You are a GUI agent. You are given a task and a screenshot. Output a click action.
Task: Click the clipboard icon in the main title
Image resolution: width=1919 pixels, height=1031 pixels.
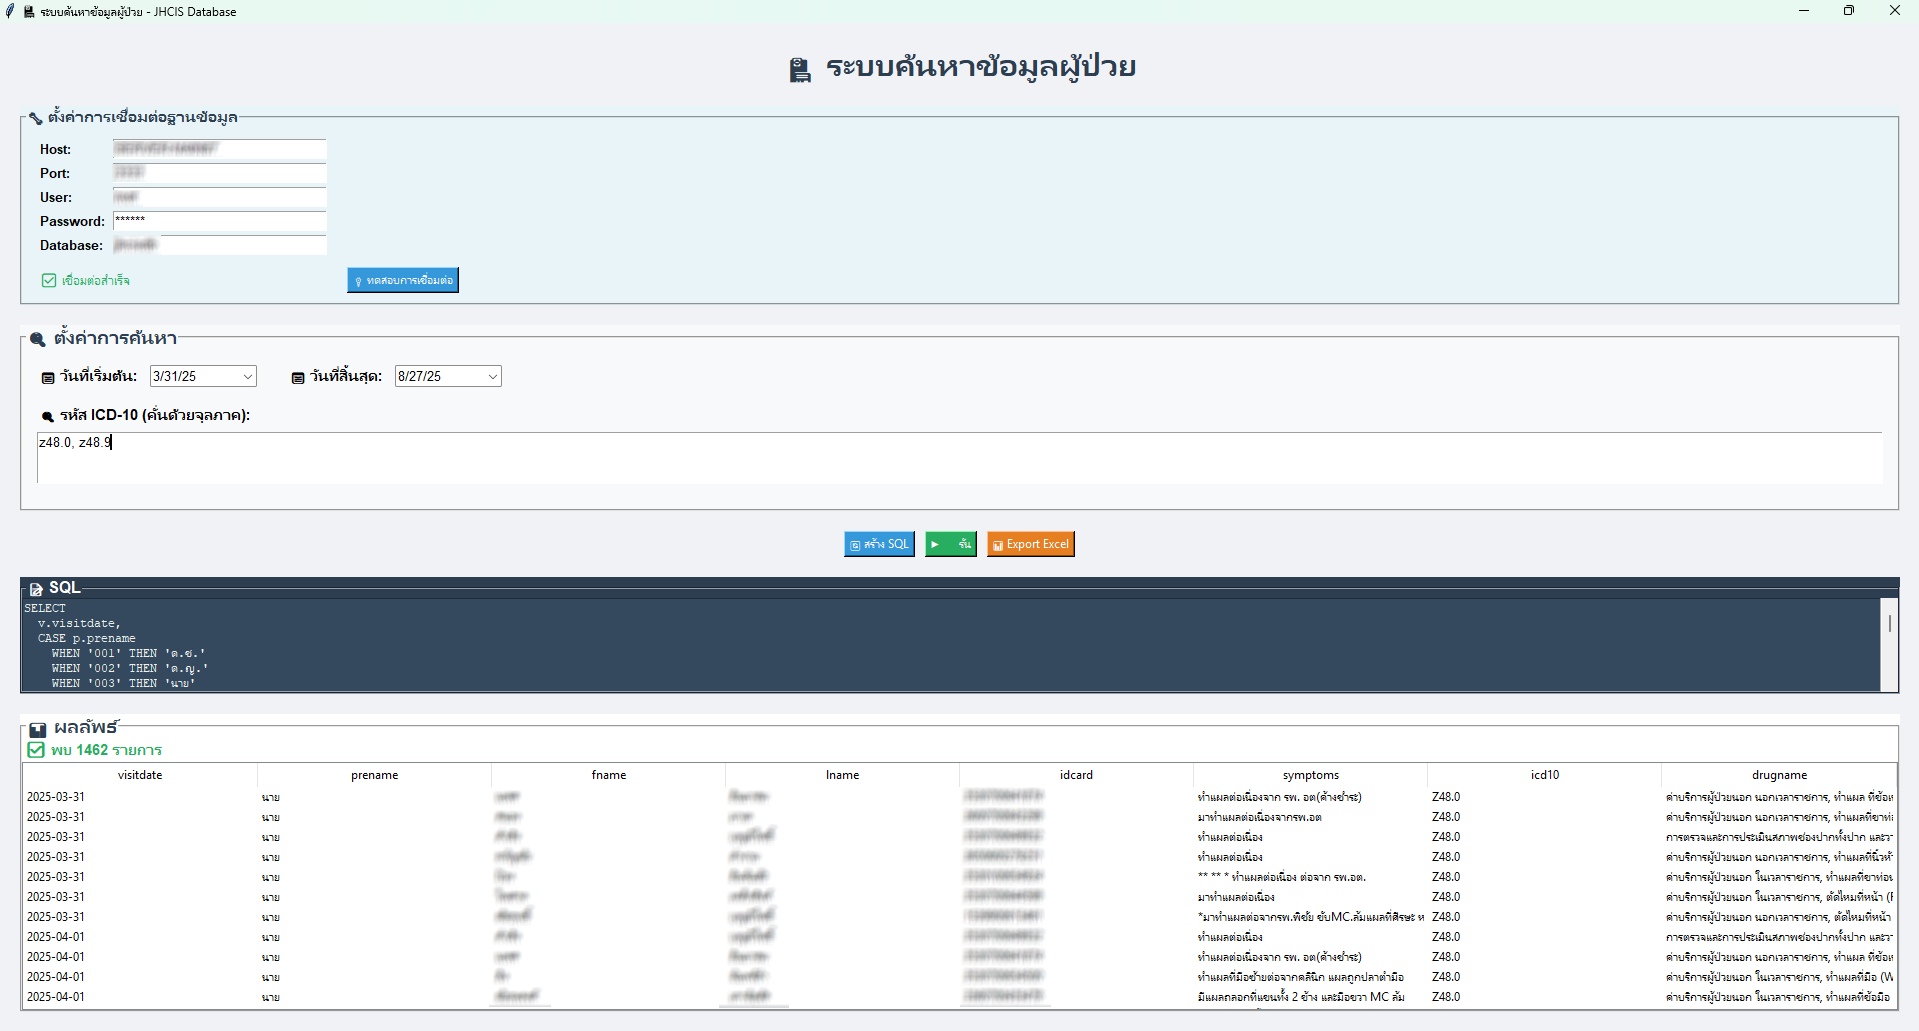(800, 69)
